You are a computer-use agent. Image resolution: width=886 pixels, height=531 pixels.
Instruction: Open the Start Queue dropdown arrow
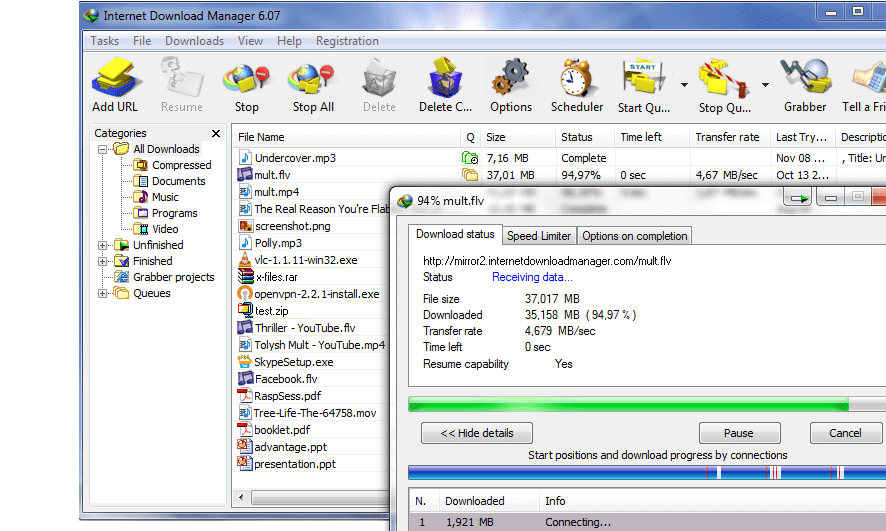[x=684, y=85]
